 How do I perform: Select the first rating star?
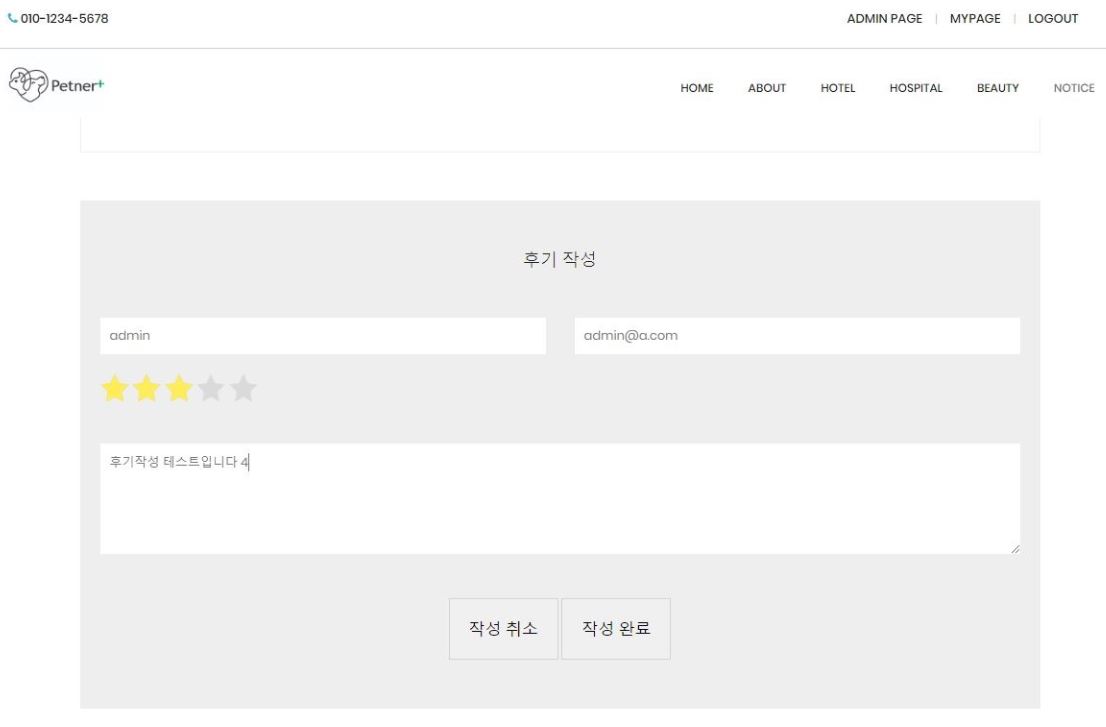tap(115, 389)
